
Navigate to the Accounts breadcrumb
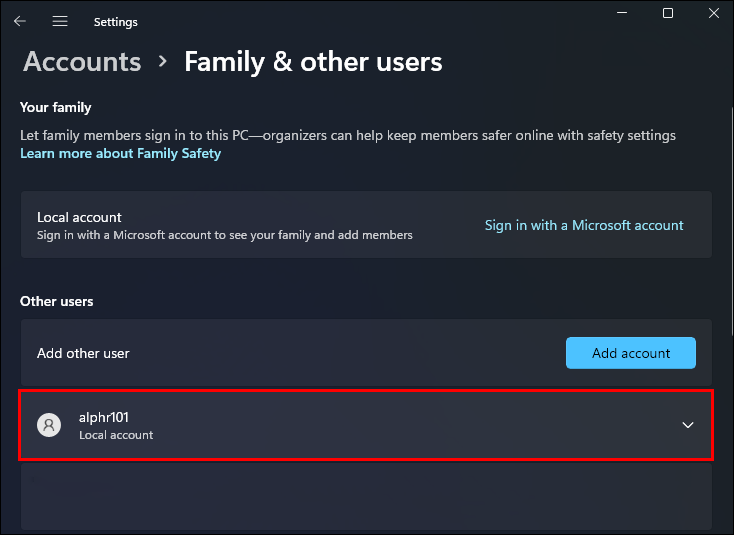pos(82,62)
